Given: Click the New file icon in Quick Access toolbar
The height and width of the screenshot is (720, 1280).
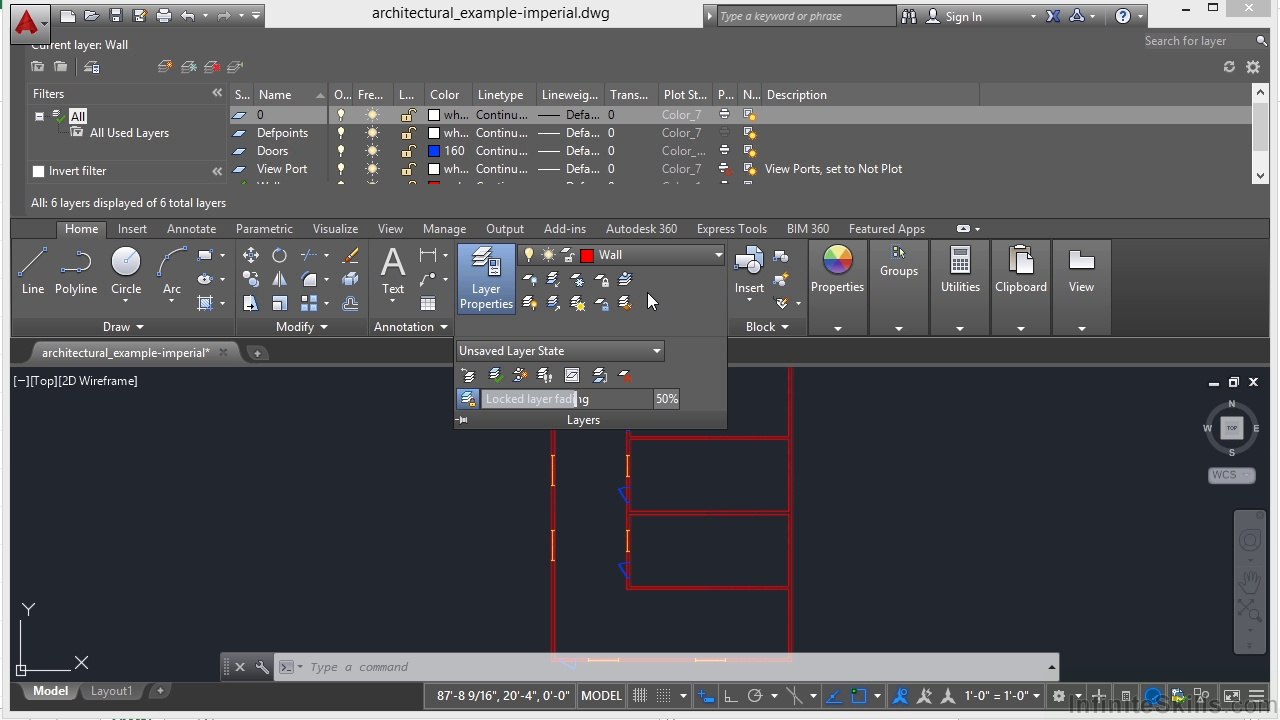Looking at the screenshot, I should coord(68,16).
